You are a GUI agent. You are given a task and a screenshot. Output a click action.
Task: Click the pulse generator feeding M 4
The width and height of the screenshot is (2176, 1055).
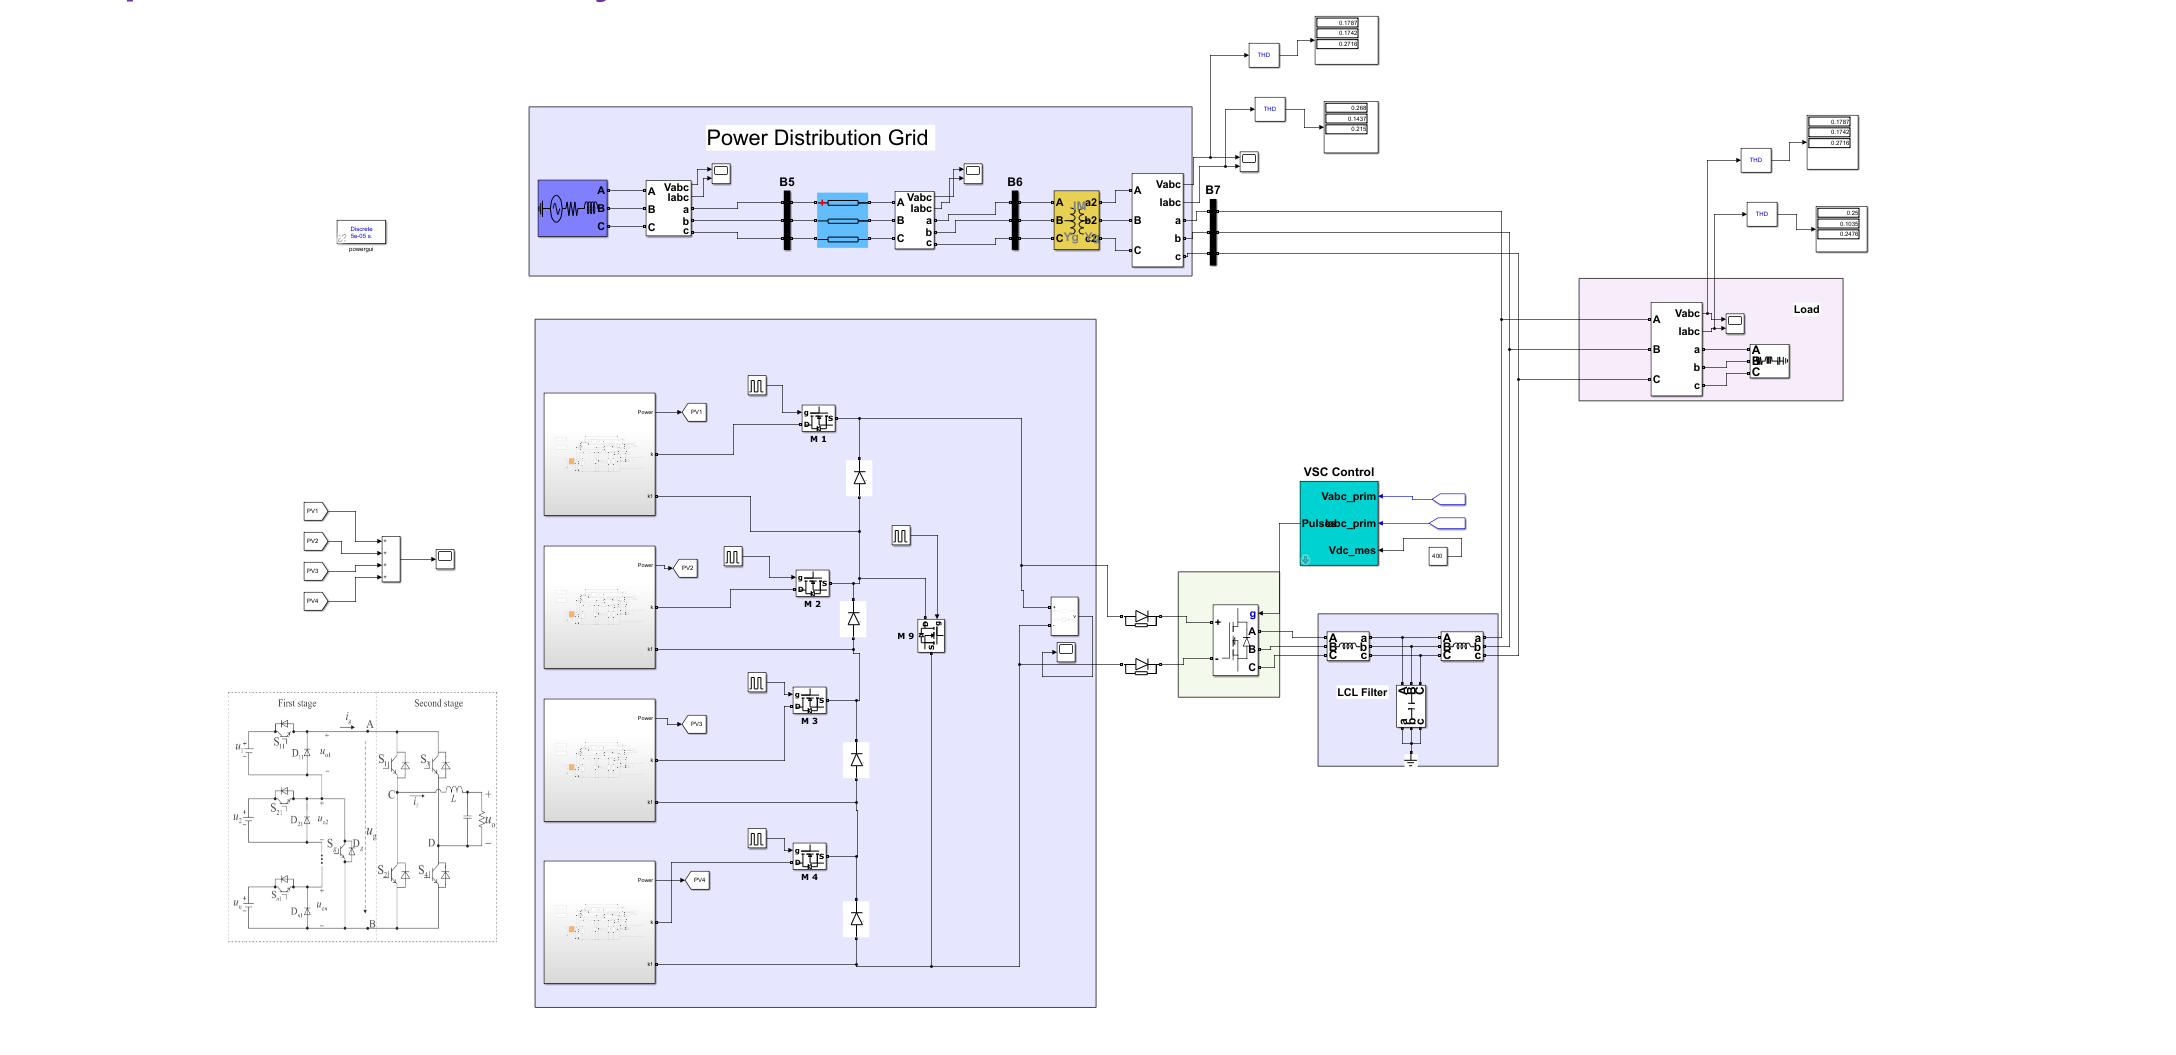[x=757, y=839]
